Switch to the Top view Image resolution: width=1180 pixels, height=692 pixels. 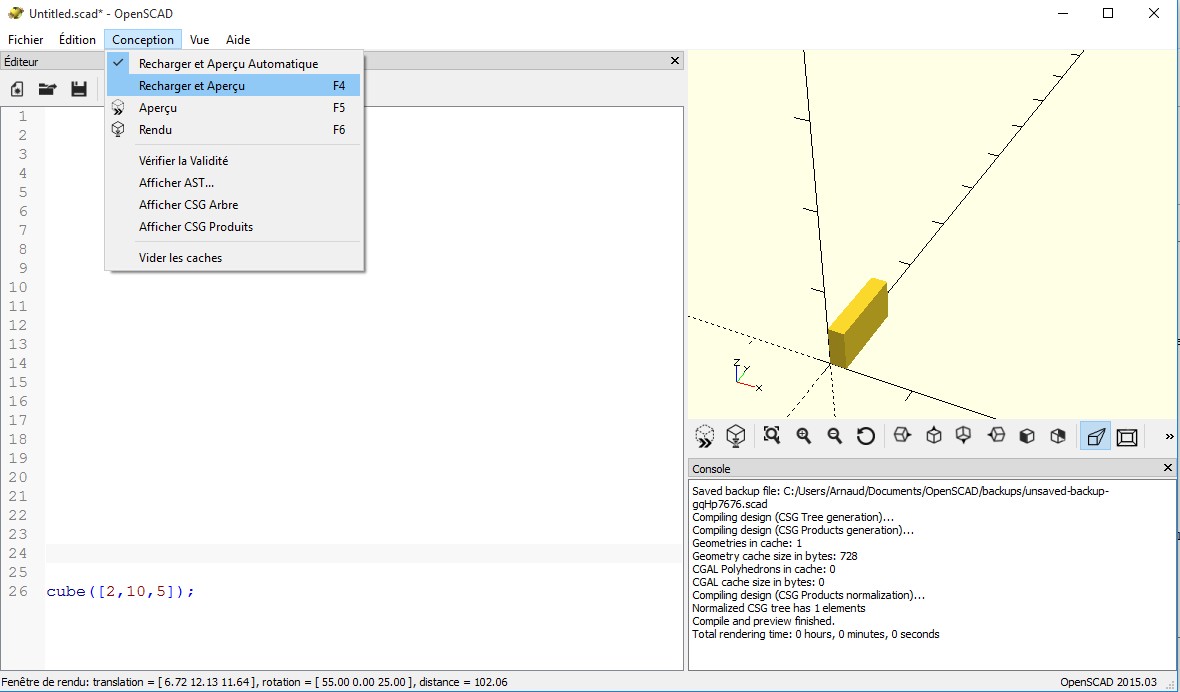pyautogui.click(x=934, y=436)
